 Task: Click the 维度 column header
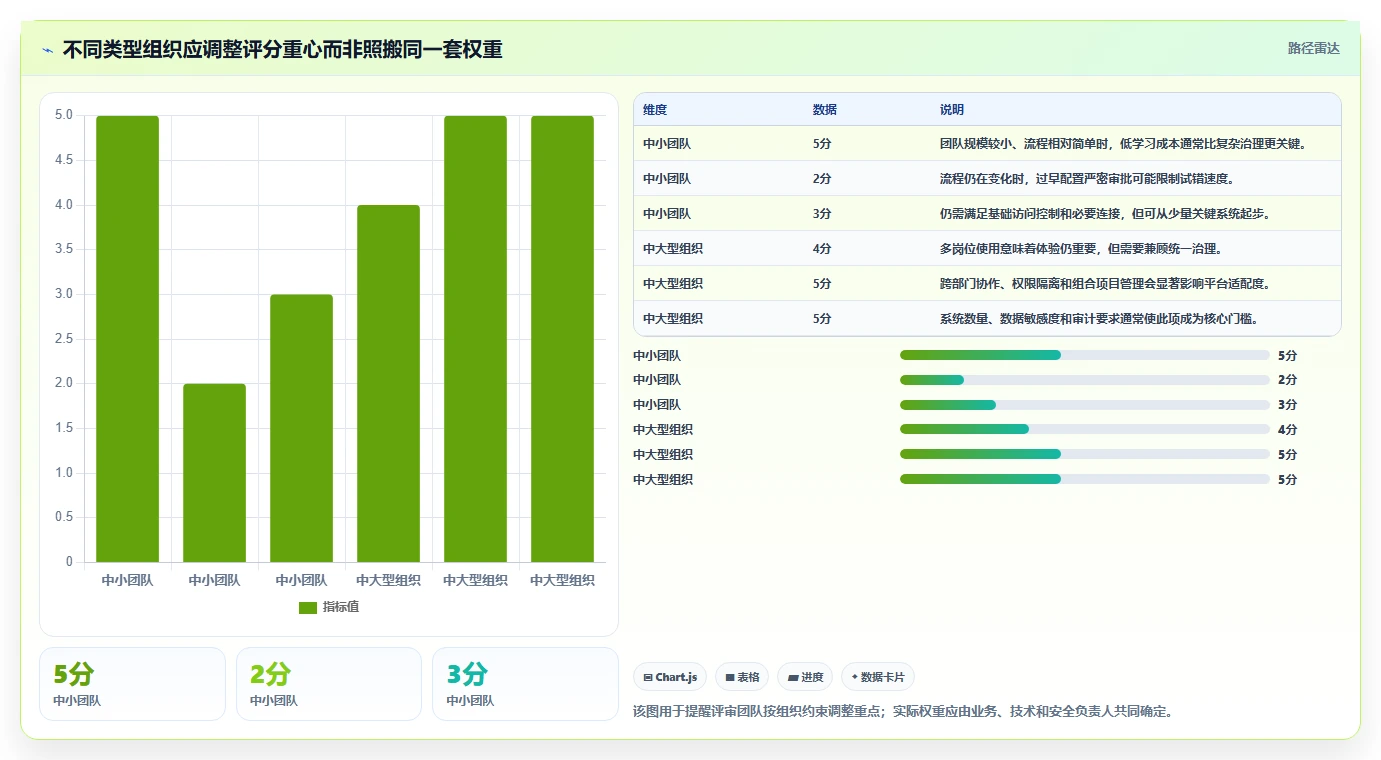click(655, 110)
